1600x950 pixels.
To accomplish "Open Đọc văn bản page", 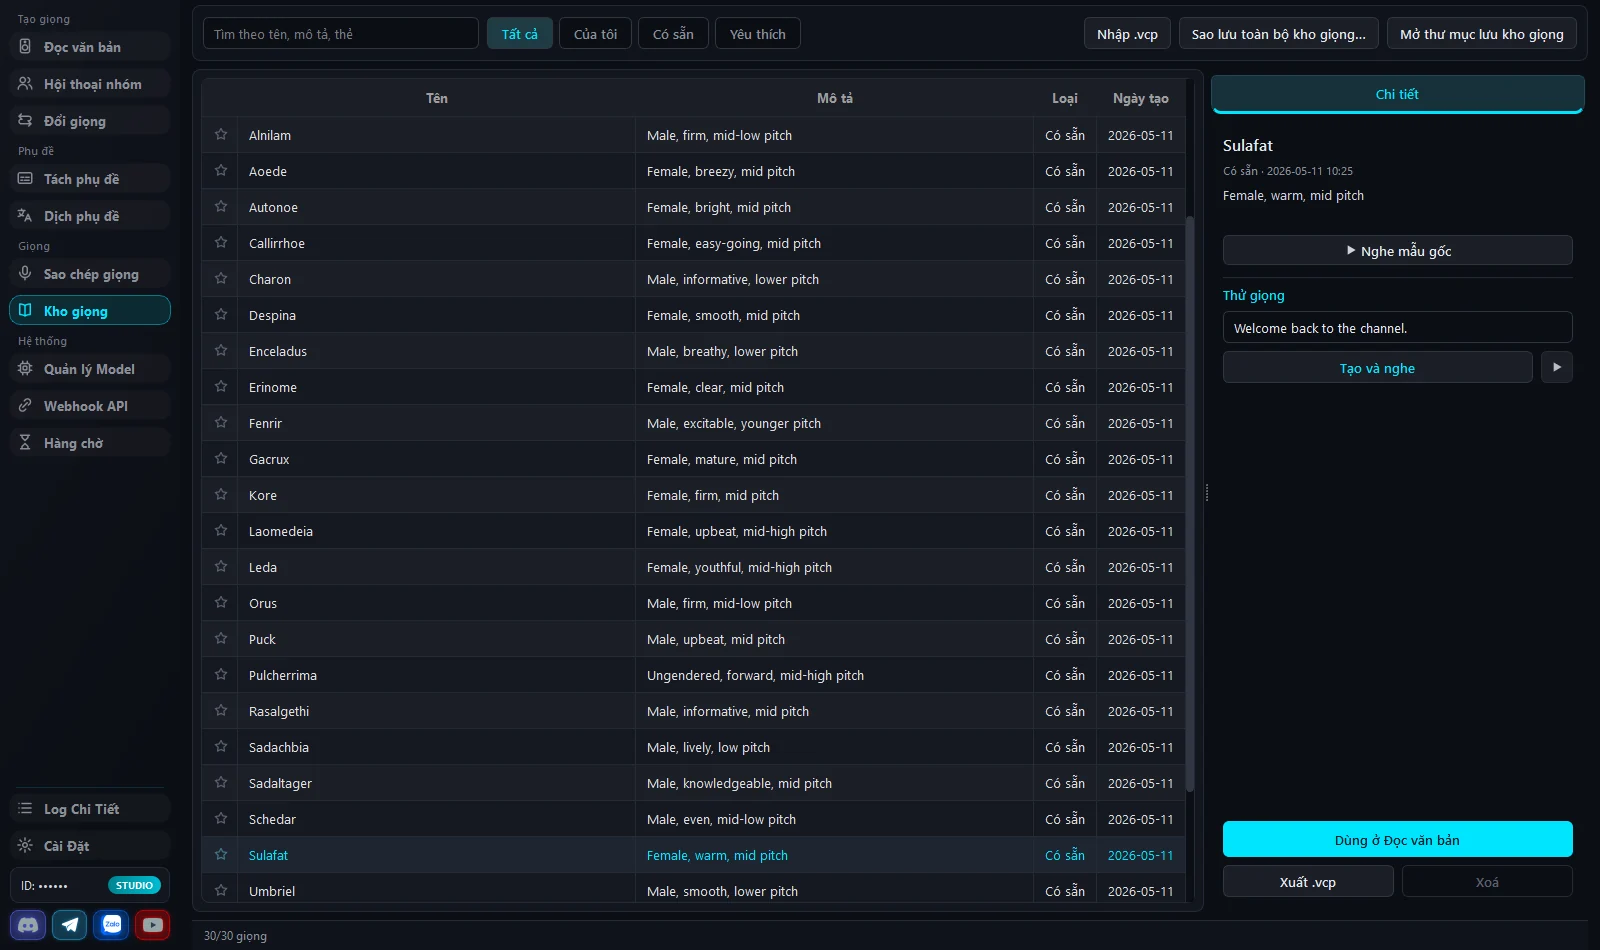I will [90, 47].
